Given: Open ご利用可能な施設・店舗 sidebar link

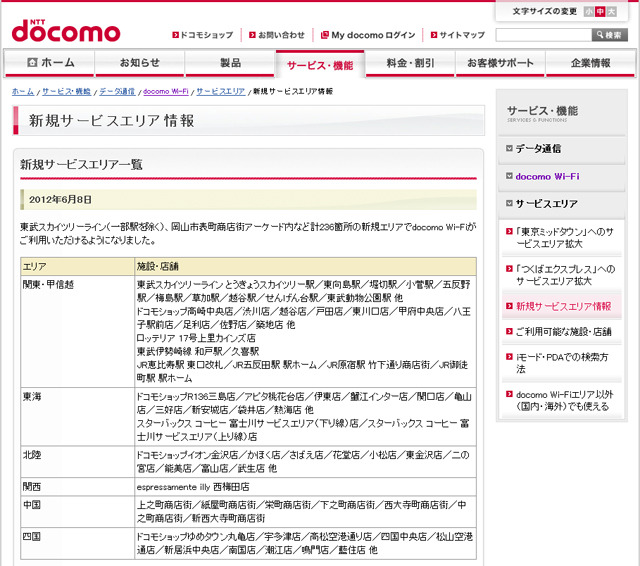Looking at the screenshot, I should pos(563,332).
